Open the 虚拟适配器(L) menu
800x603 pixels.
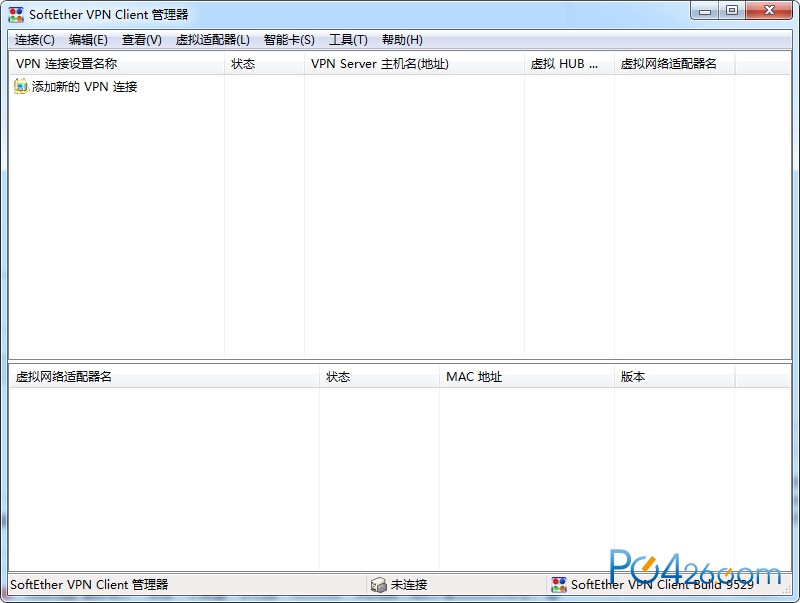tap(212, 40)
